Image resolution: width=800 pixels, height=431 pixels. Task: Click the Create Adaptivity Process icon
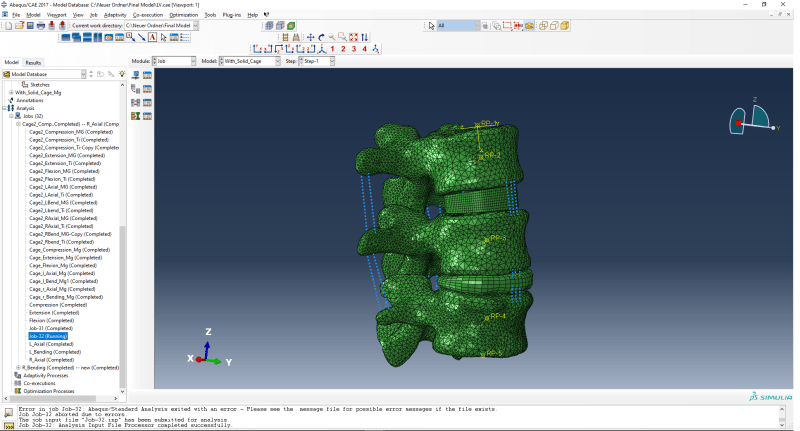pos(136,89)
